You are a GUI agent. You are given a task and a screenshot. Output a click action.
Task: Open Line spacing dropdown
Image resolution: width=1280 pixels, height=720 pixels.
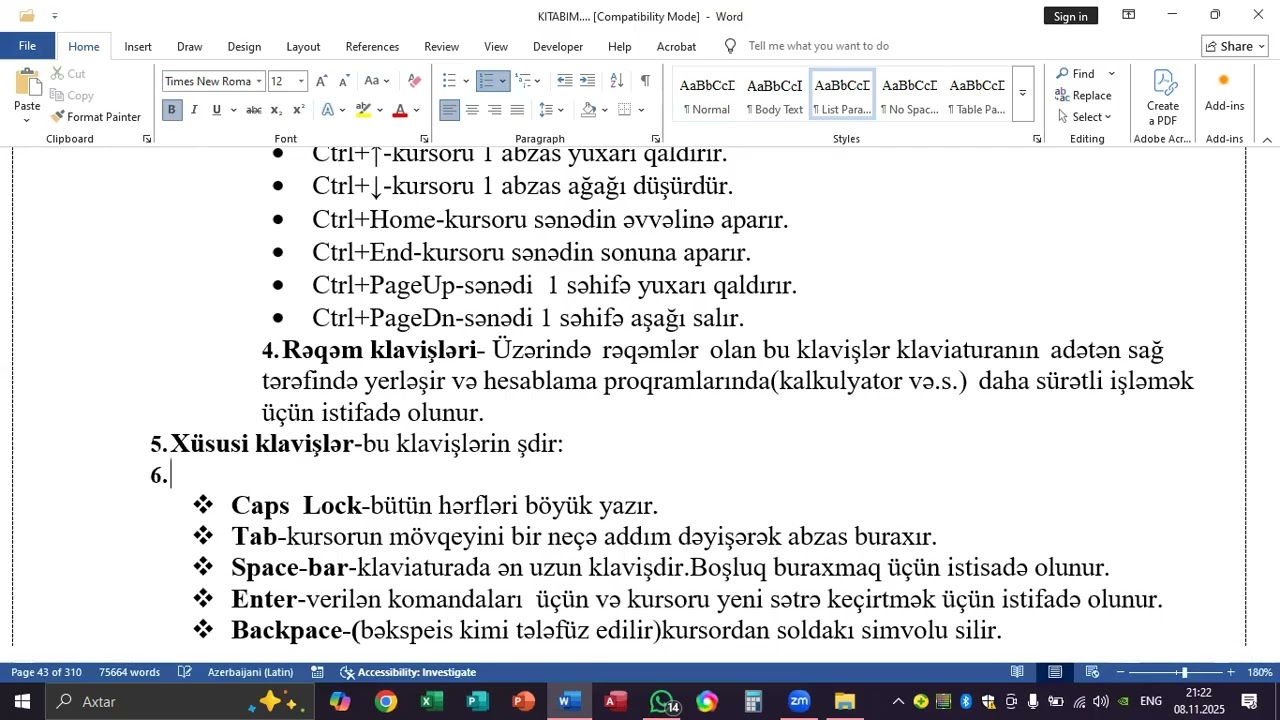click(x=551, y=110)
